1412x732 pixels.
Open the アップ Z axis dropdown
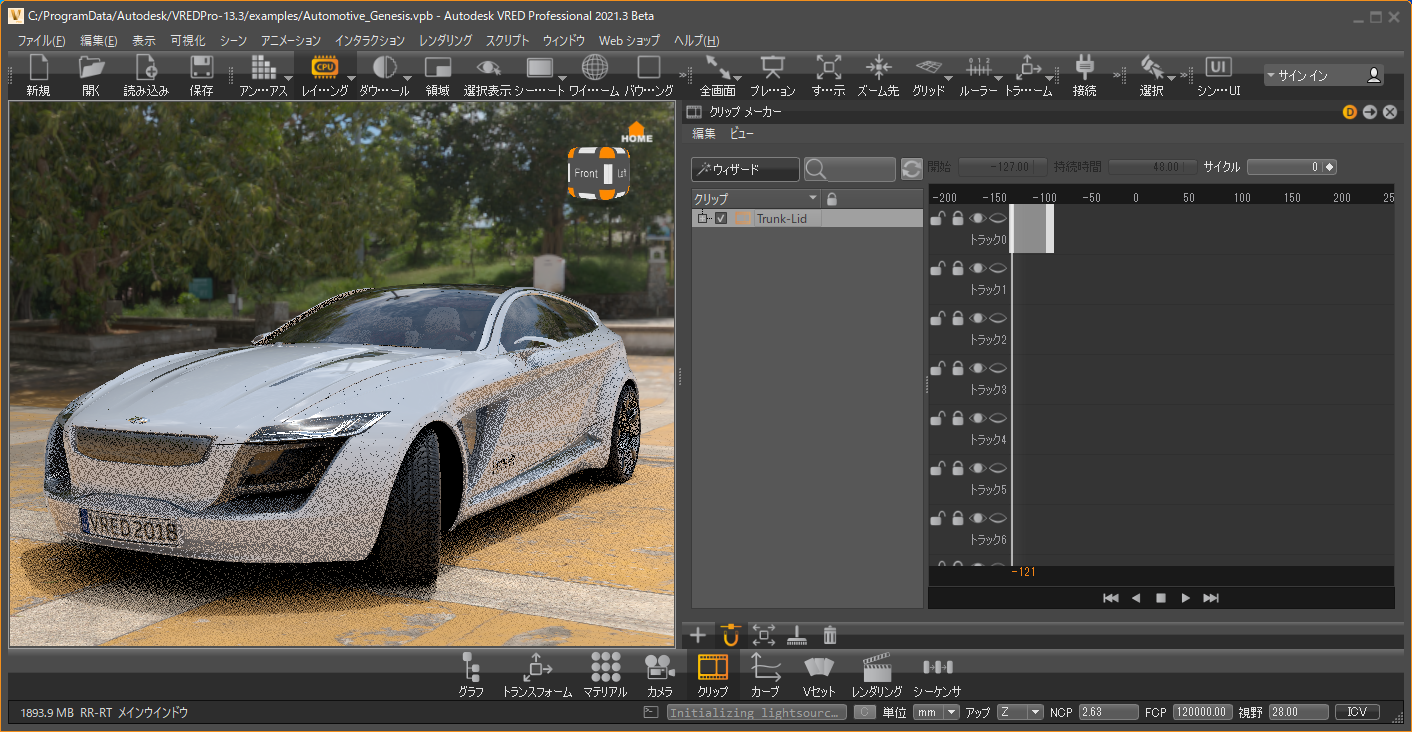click(1020, 712)
